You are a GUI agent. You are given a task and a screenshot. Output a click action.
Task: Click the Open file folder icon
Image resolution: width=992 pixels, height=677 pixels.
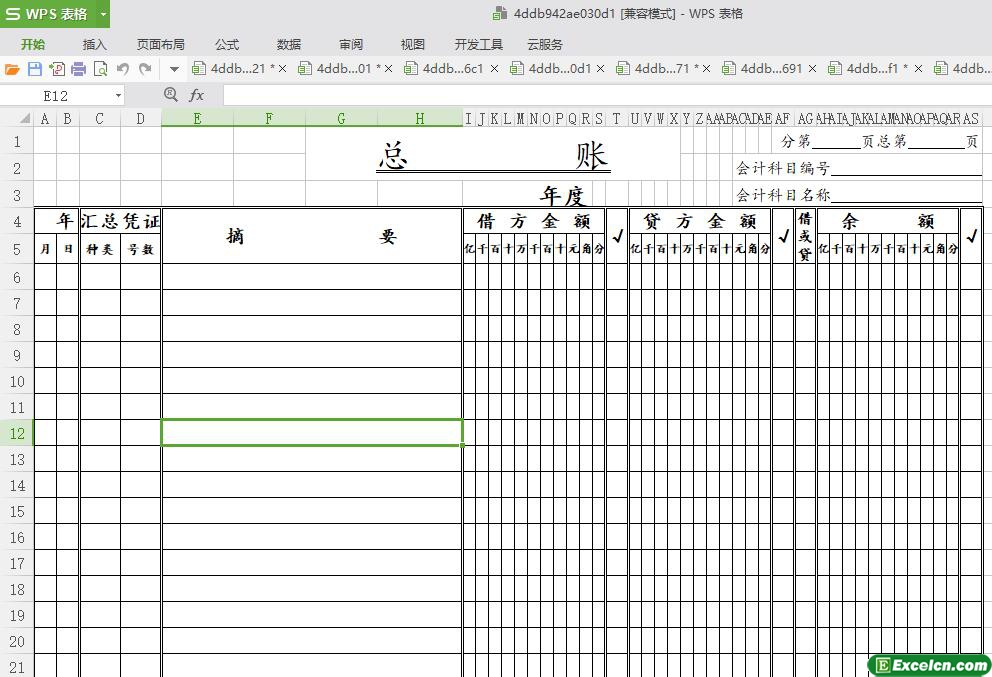[x=12, y=69]
